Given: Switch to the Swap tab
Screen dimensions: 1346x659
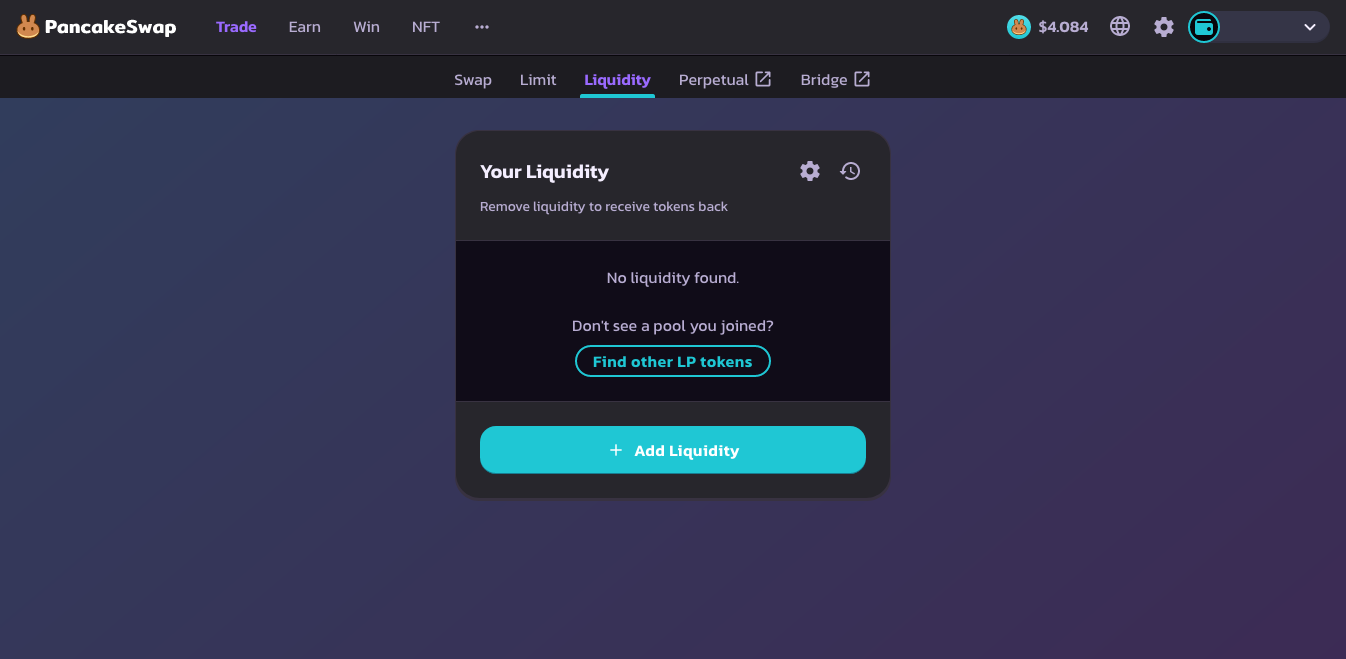Looking at the screenshot, I should tap(473, 80).
